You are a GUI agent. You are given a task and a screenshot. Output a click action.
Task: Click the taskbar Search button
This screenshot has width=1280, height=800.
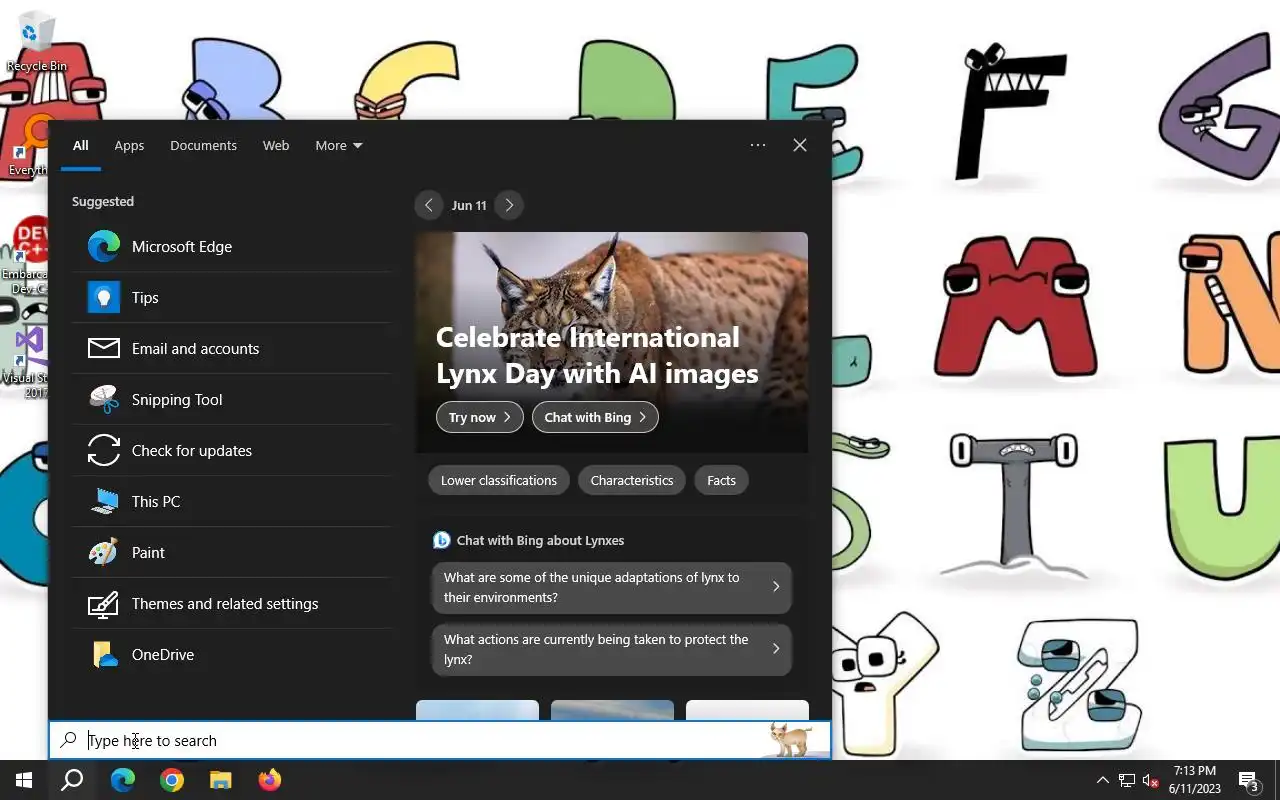(72, 780)
